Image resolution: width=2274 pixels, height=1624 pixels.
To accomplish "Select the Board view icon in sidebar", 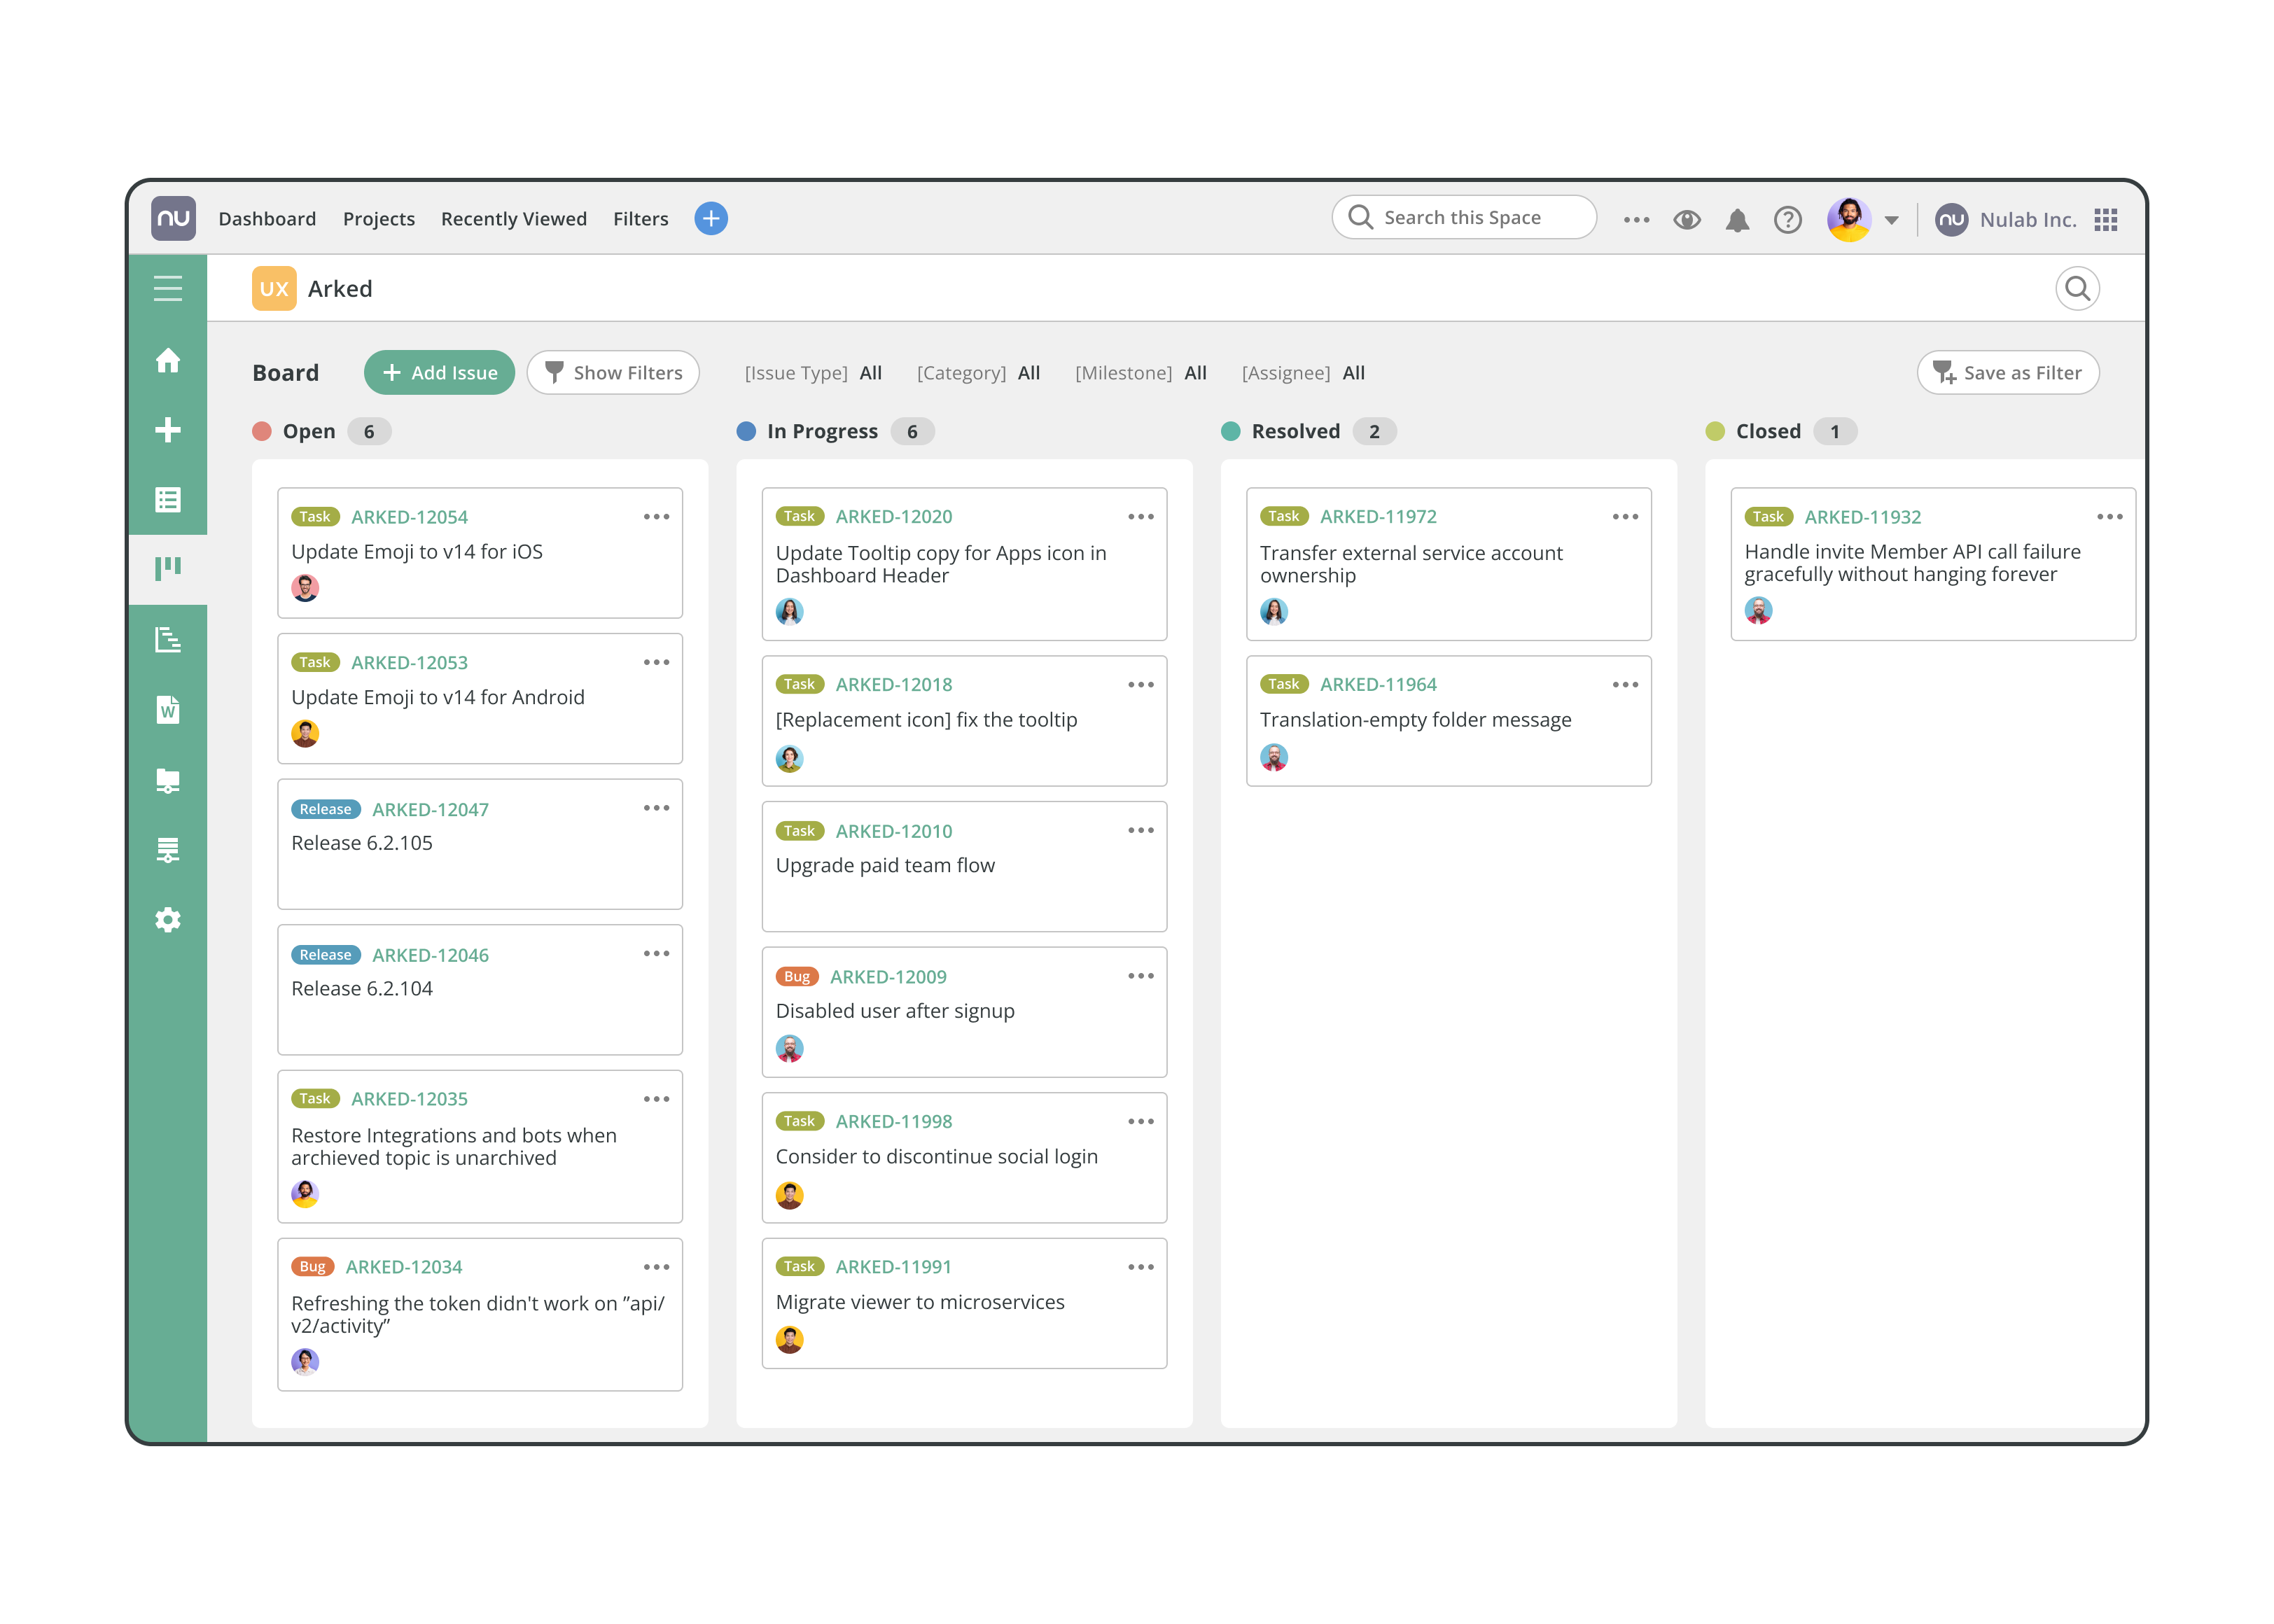I will click(x=168, y=566).
